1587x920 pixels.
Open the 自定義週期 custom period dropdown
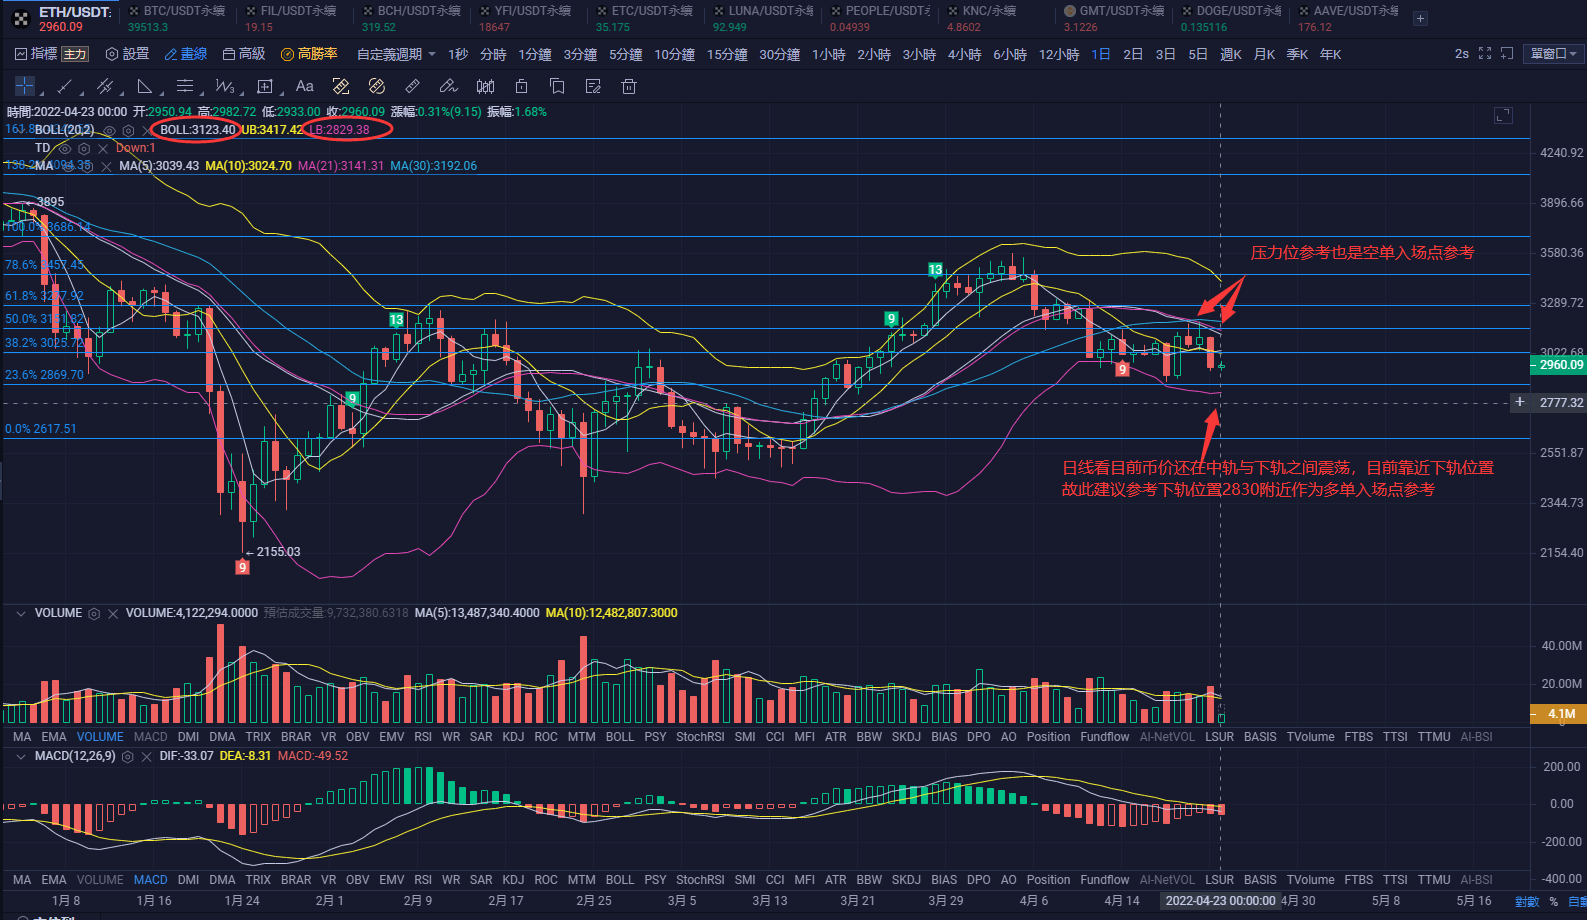click(x=396, y=54)
